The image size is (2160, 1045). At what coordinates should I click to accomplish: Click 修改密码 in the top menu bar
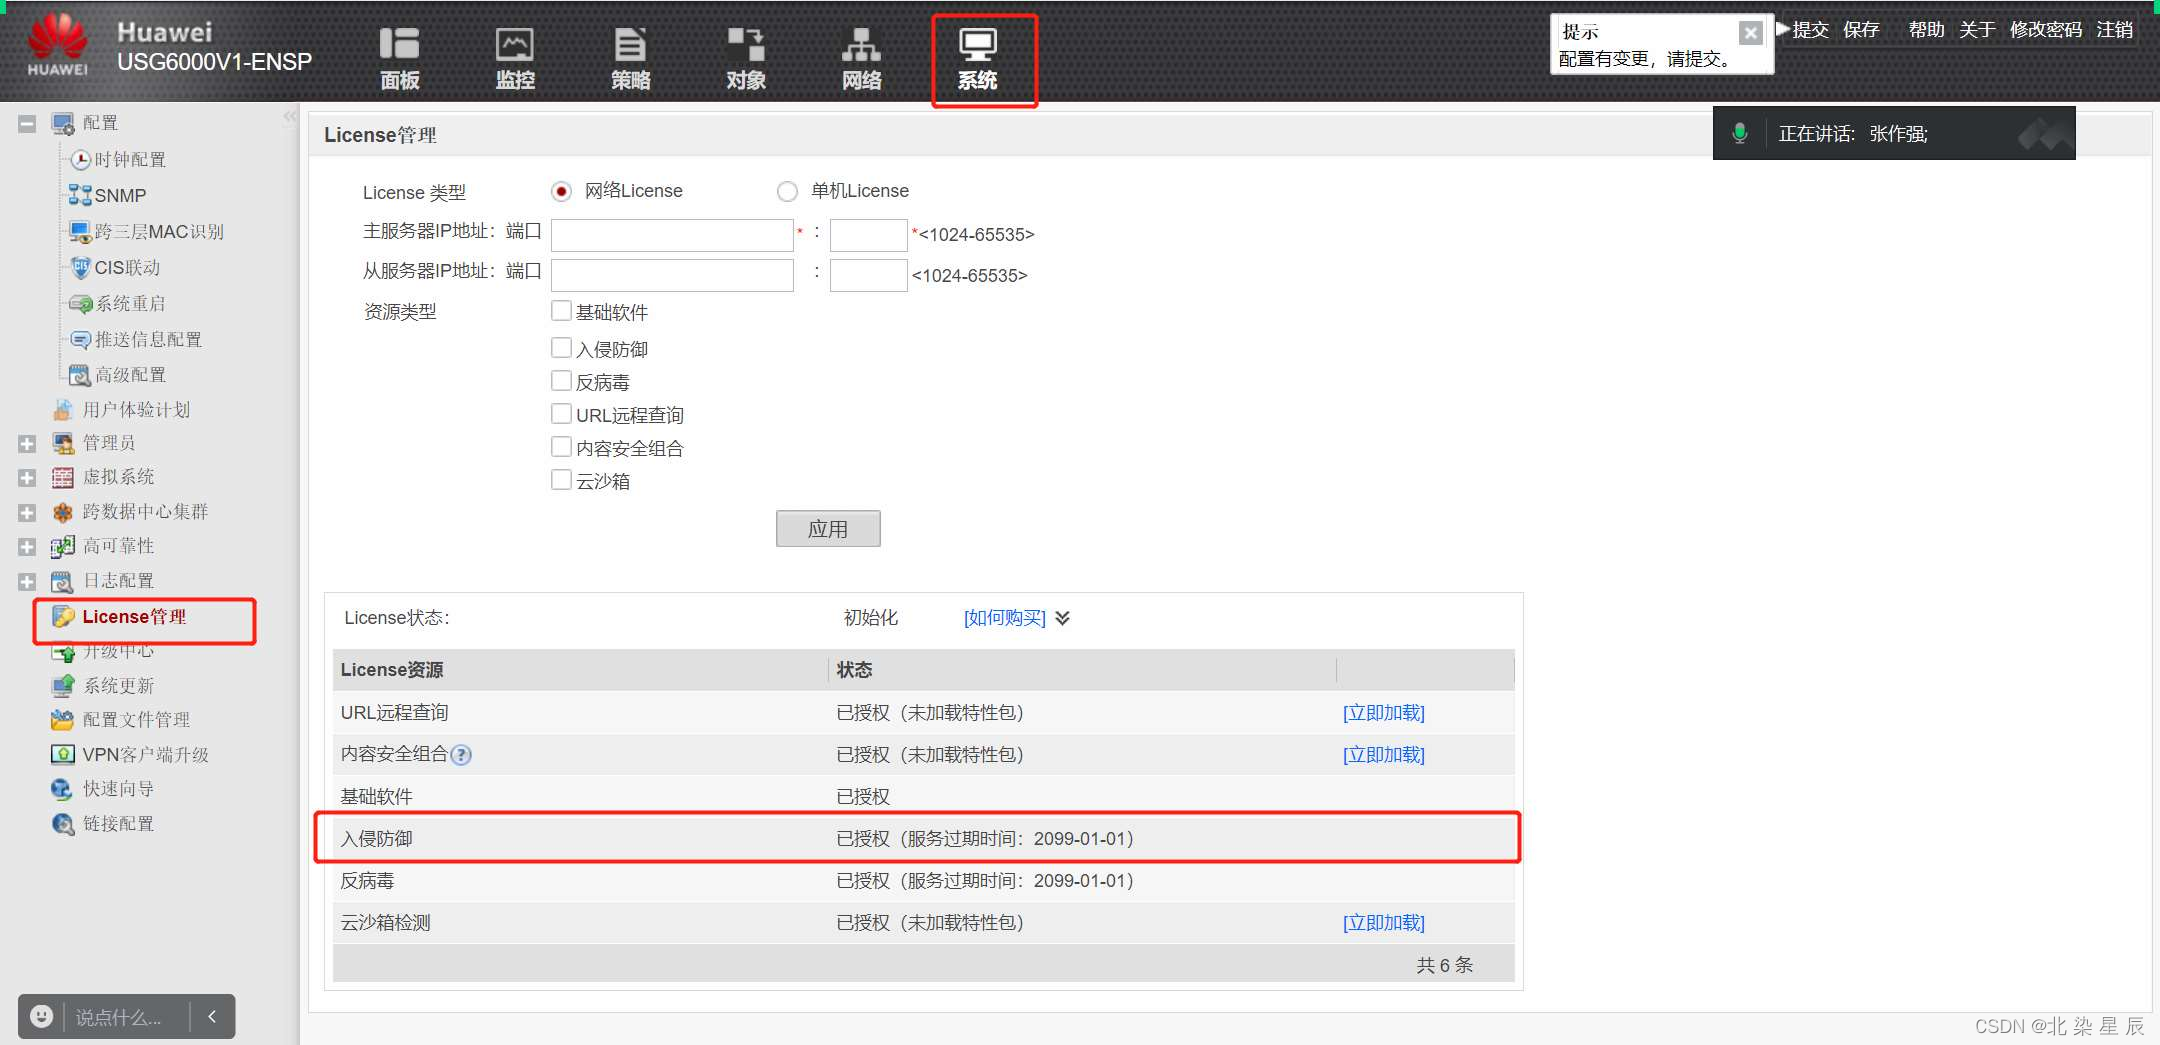pyautogui.click(x=2046, y=29)
